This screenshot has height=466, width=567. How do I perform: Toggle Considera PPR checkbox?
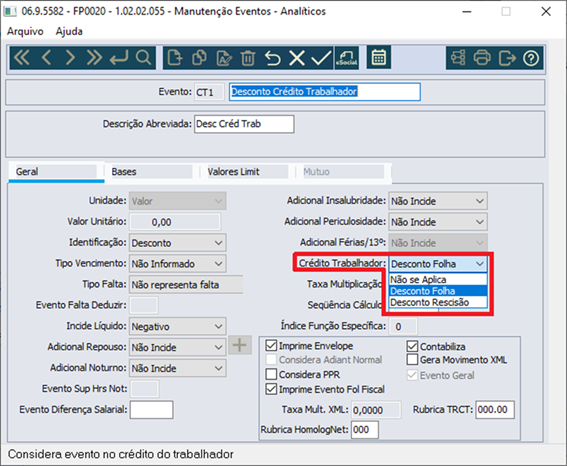pyautogui.click(x=271, y=374)
